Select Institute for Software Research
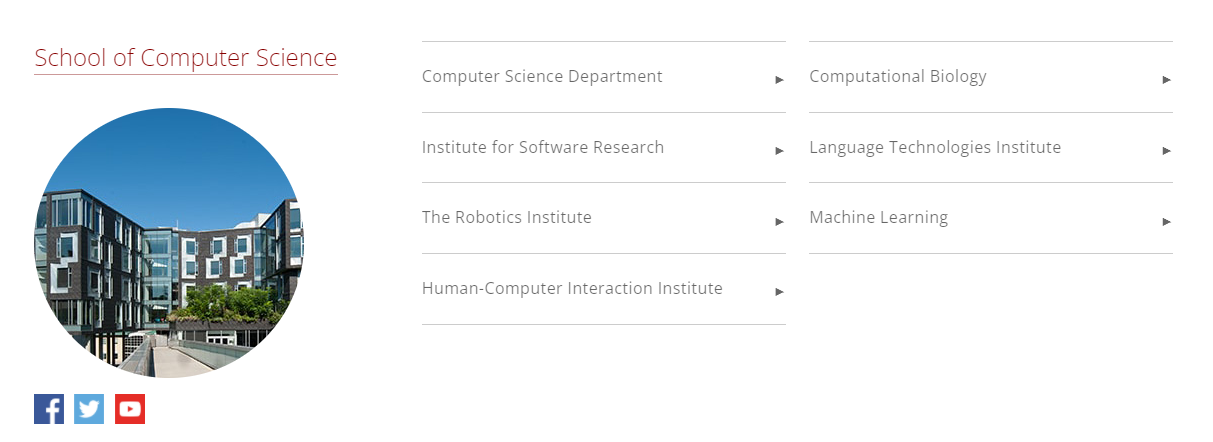Image resolution: width=1213 pixels, height=442 pixels. pos(543,147)
